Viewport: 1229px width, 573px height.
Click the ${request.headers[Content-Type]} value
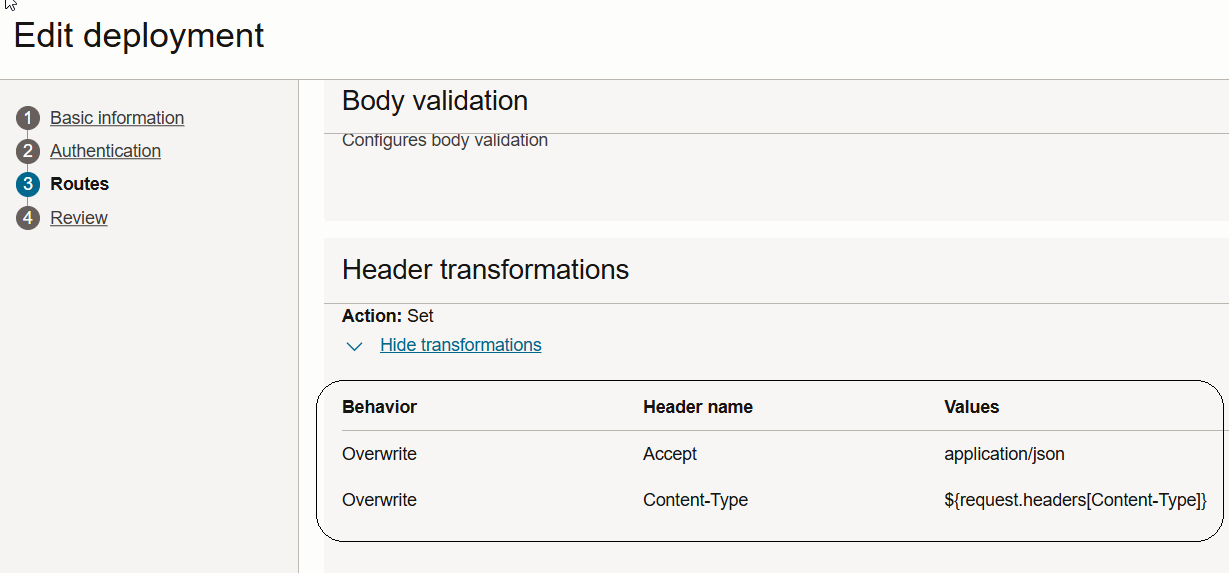coord(1076,500)
